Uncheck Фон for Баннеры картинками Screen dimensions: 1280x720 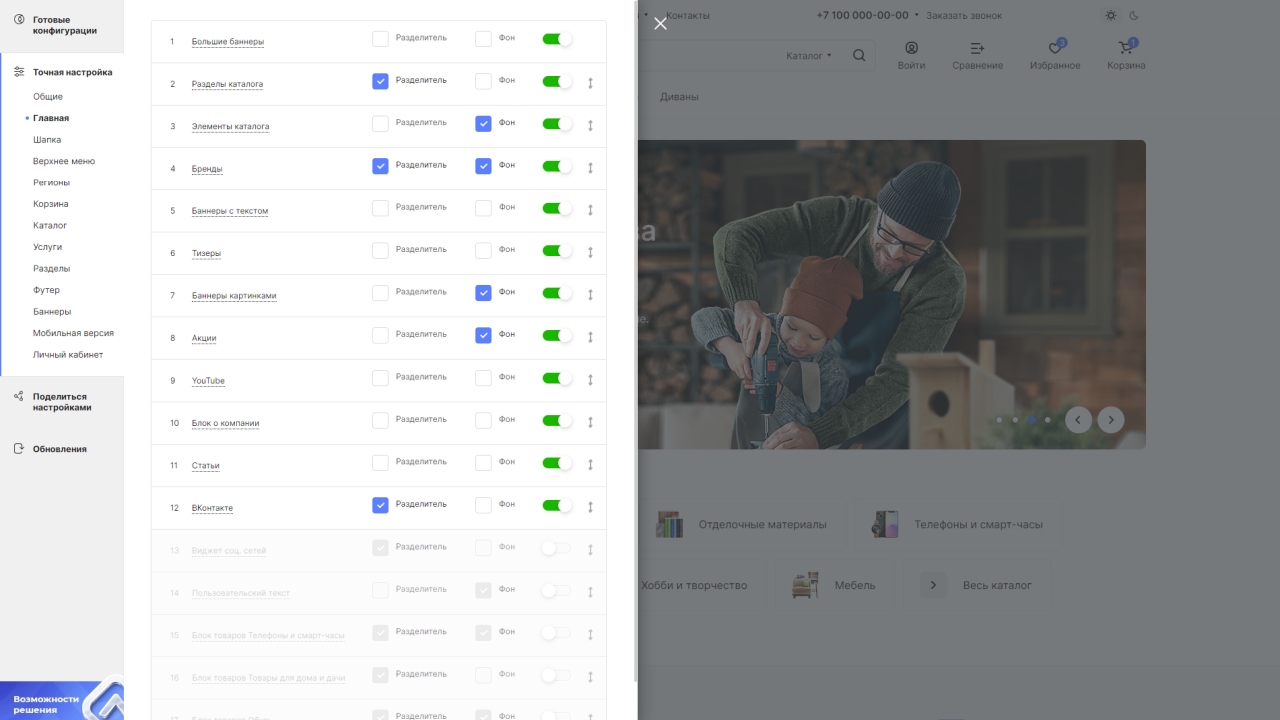pos(483,293)
